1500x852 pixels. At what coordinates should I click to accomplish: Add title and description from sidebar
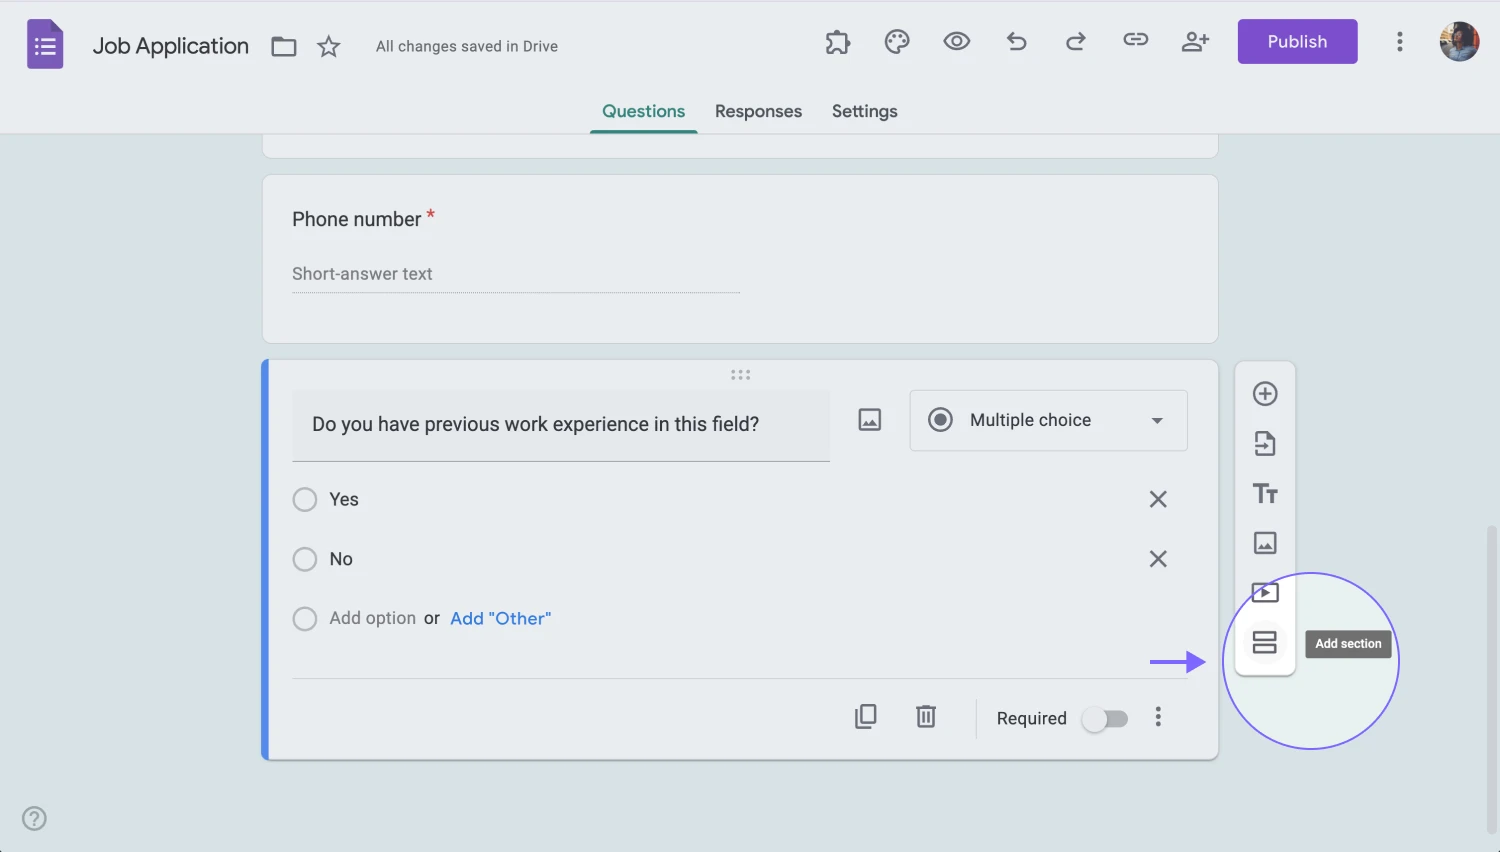click(1265, 493)
